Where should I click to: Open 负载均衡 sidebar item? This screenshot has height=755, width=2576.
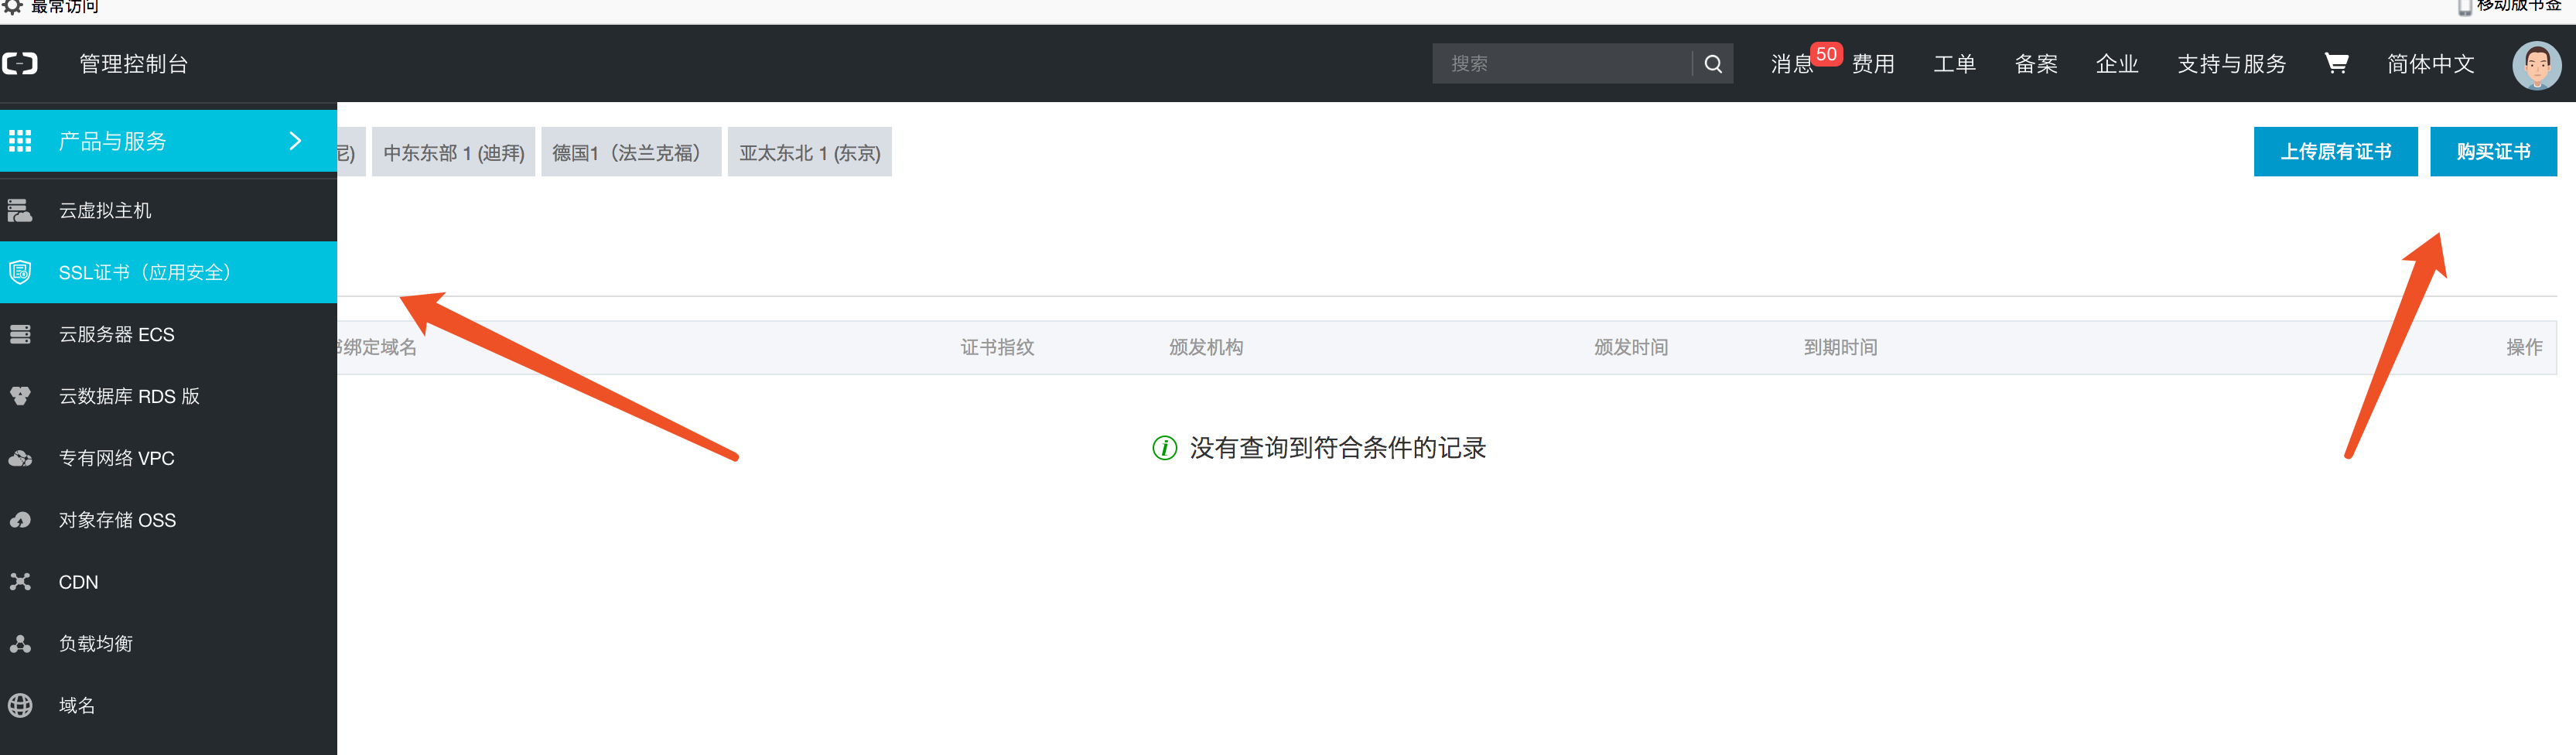pos(168,644)
